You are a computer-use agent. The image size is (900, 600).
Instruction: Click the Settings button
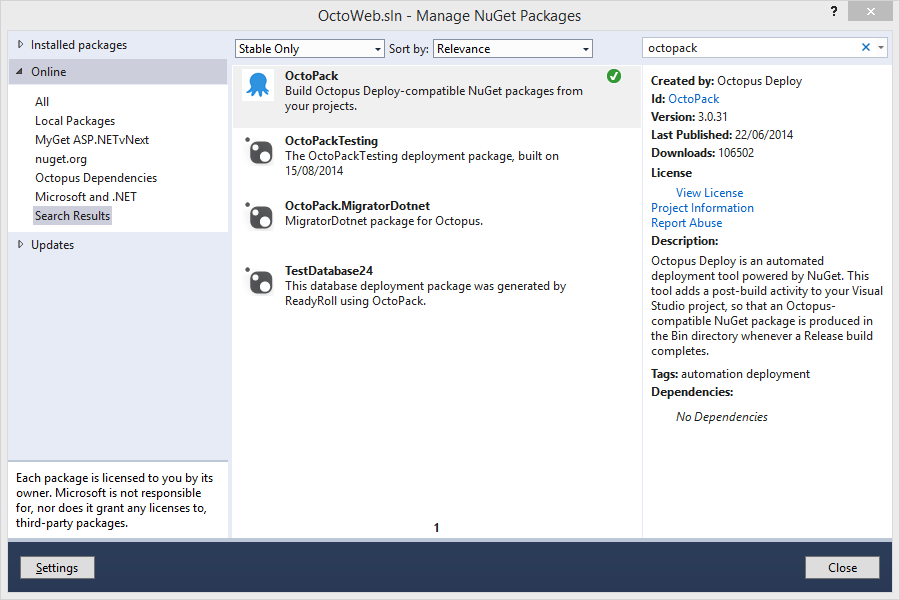[57, 568]
